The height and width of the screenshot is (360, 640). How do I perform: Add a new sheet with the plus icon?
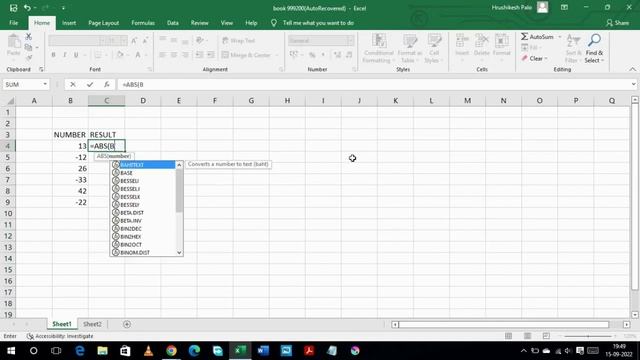pos(127,324)
